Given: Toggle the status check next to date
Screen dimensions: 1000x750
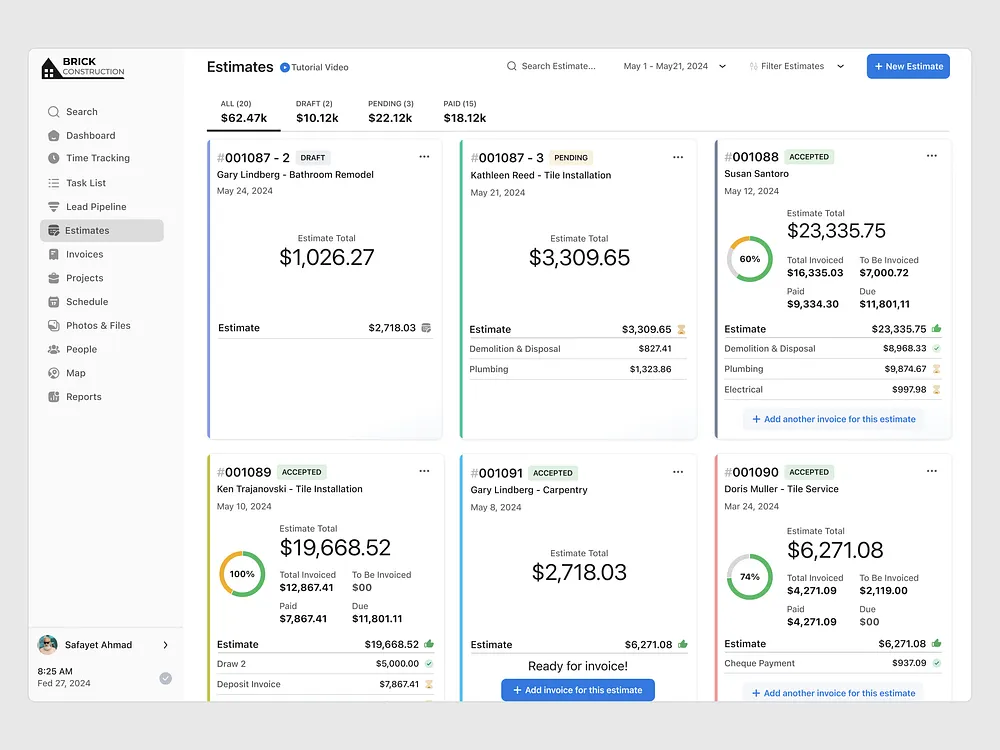Looking at the screenshot, I should tap(166, 678).
